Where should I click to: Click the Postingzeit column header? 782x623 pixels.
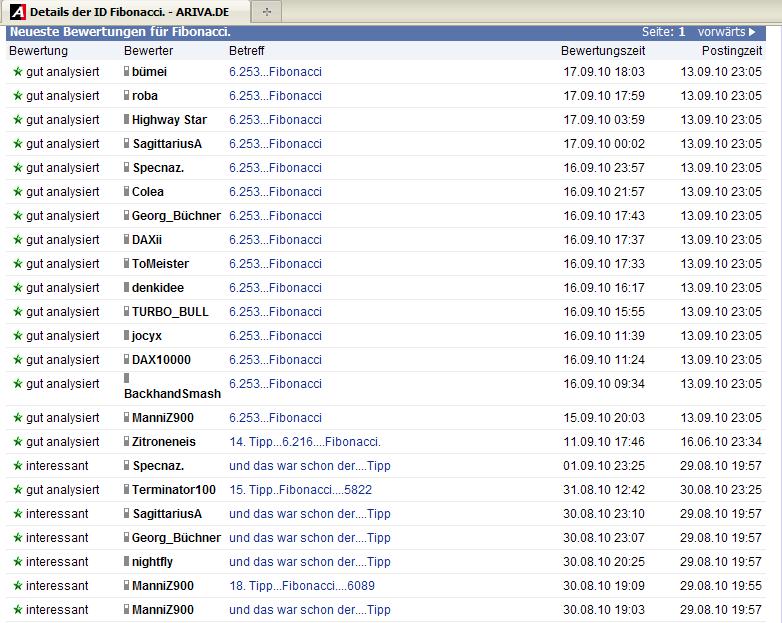point(732,51)
